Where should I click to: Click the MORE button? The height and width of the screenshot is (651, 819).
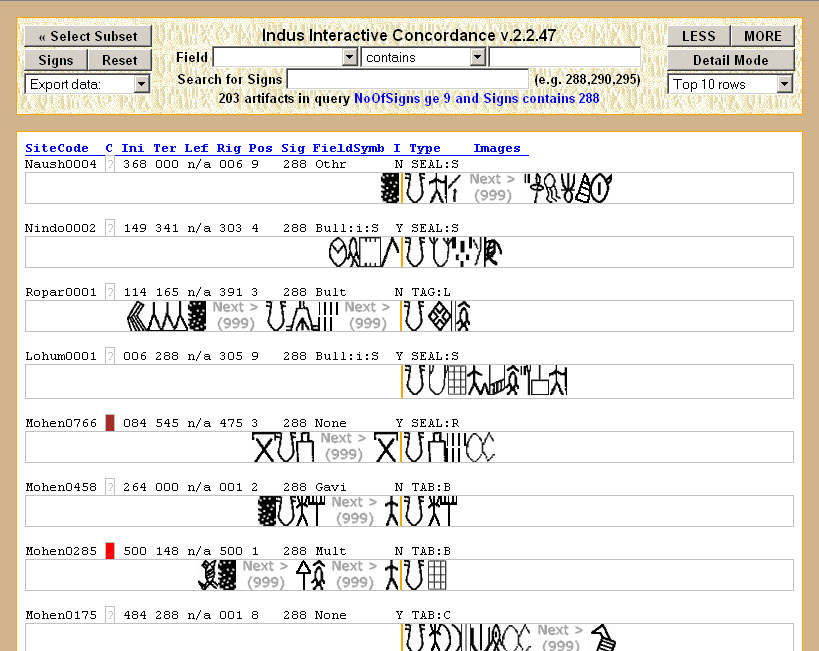point(763,36)
